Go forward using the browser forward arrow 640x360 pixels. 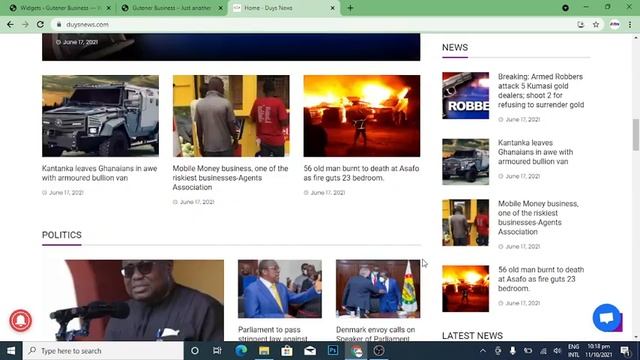(x=25, y=24)
